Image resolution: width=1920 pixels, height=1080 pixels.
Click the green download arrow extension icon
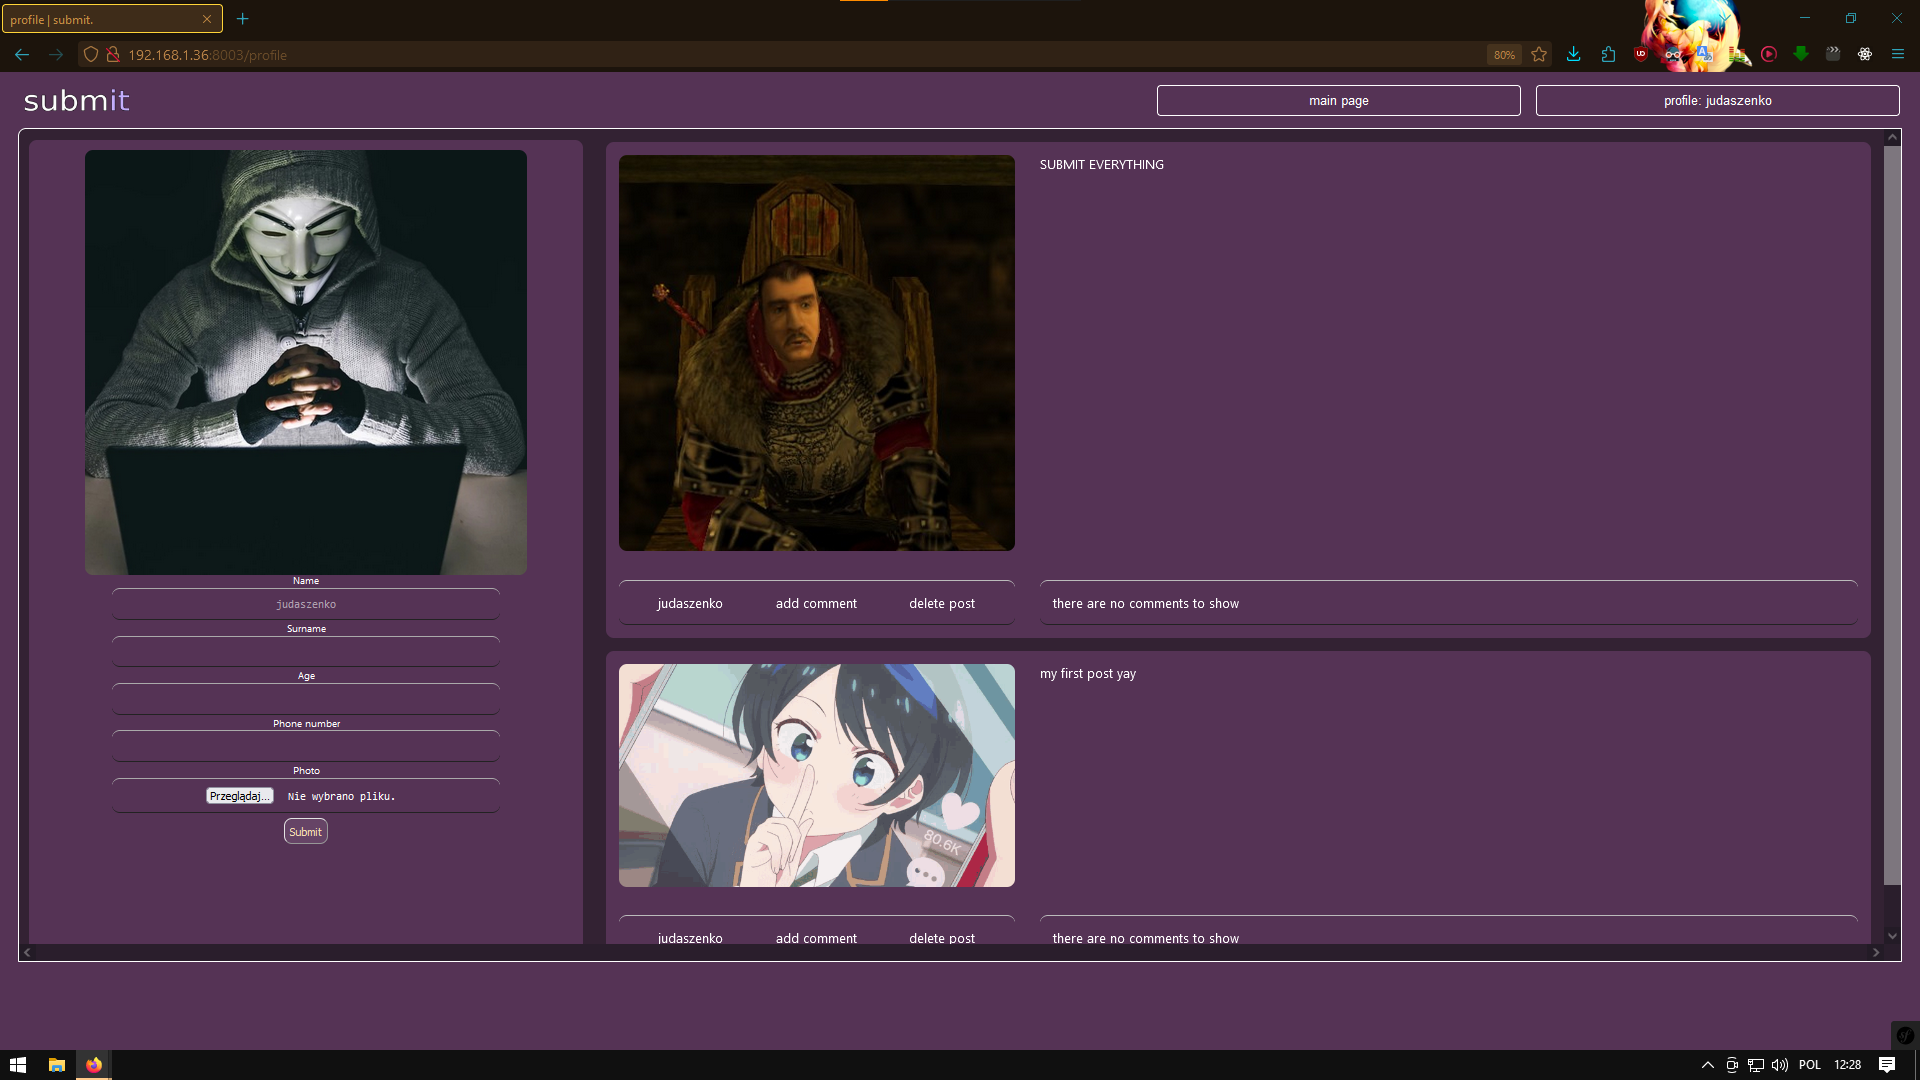click(1801, 55)
